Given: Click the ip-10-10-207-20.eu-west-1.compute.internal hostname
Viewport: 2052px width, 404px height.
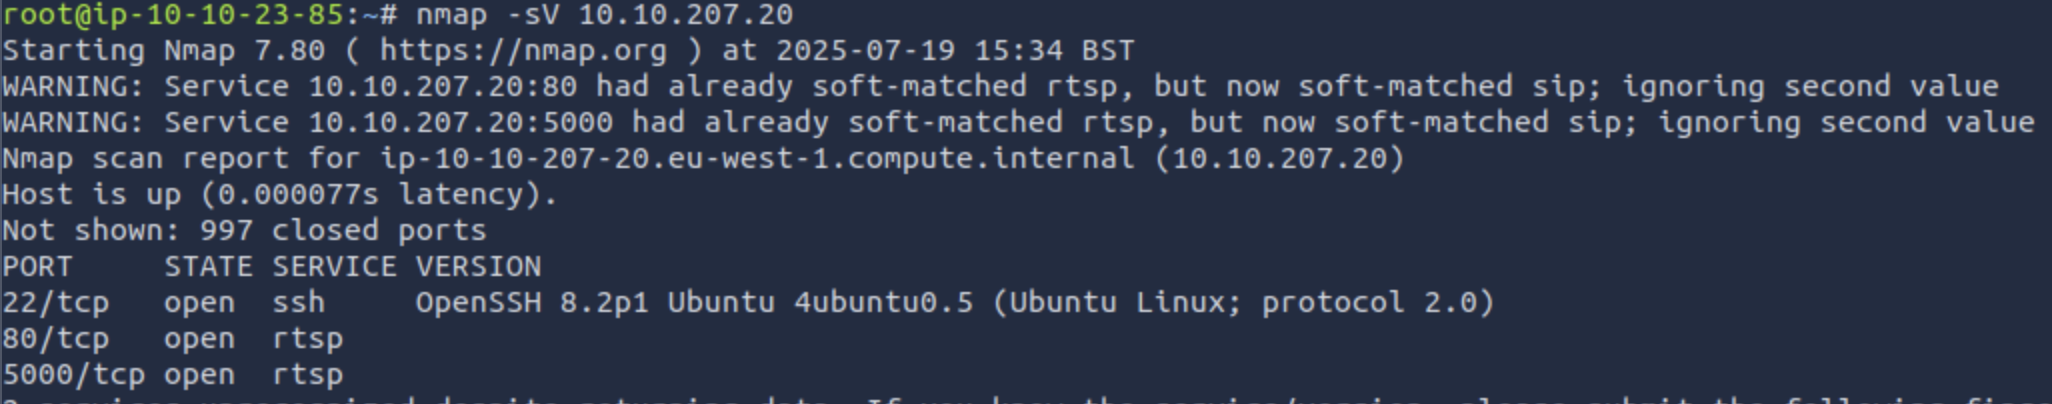Looking at the screenshot, I should click(757, 159).
